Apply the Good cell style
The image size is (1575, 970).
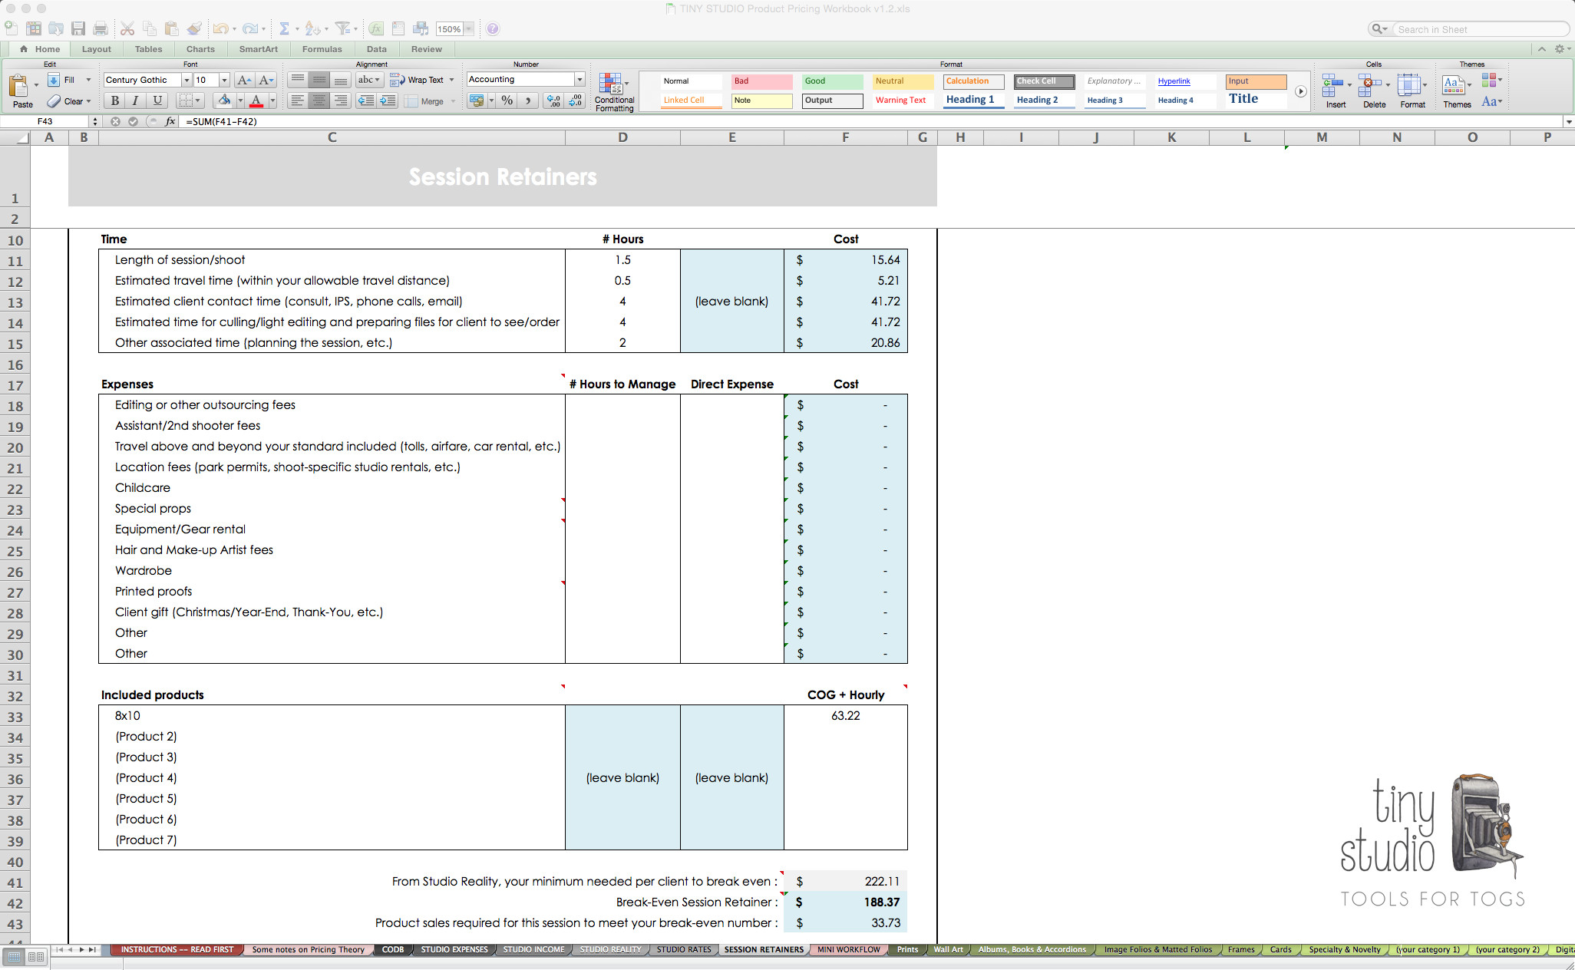click(x=832, y=81)
